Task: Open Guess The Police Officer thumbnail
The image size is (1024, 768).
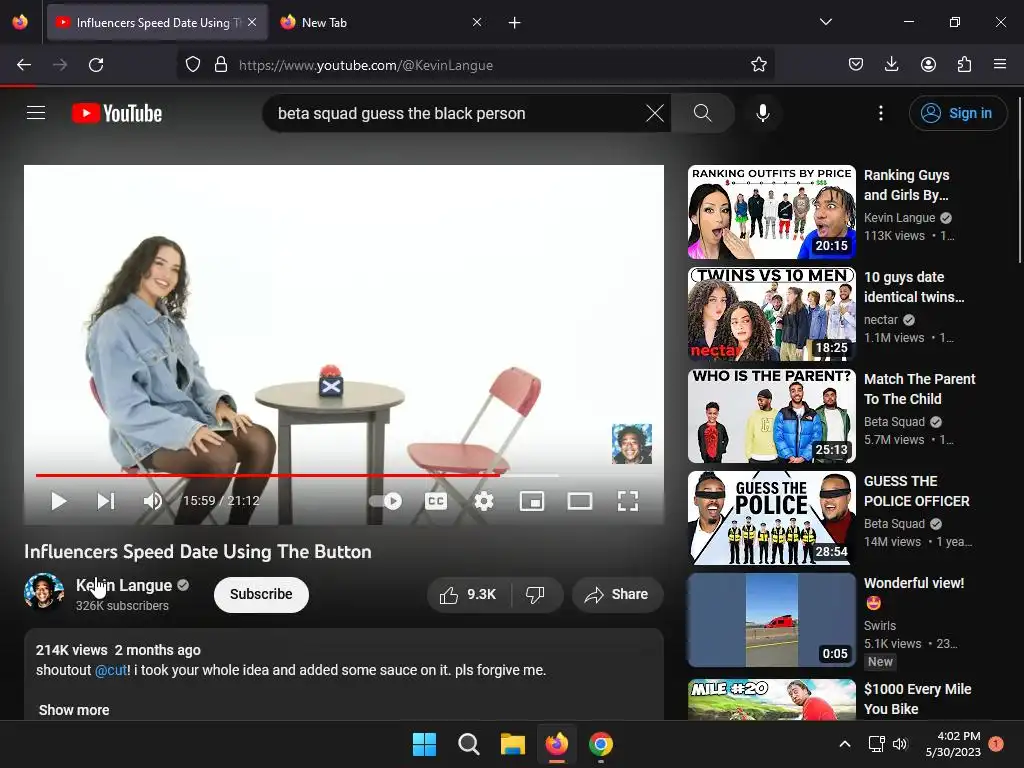Action: (771, 517)
